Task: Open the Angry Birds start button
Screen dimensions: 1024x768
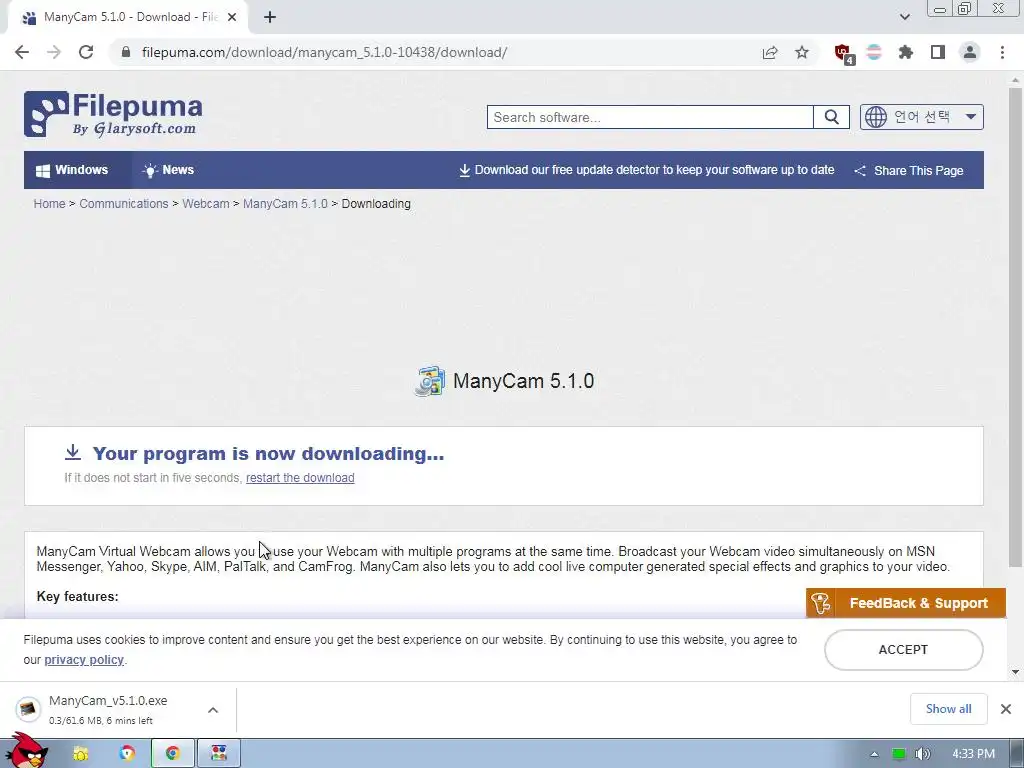Action: click(26, 751)
